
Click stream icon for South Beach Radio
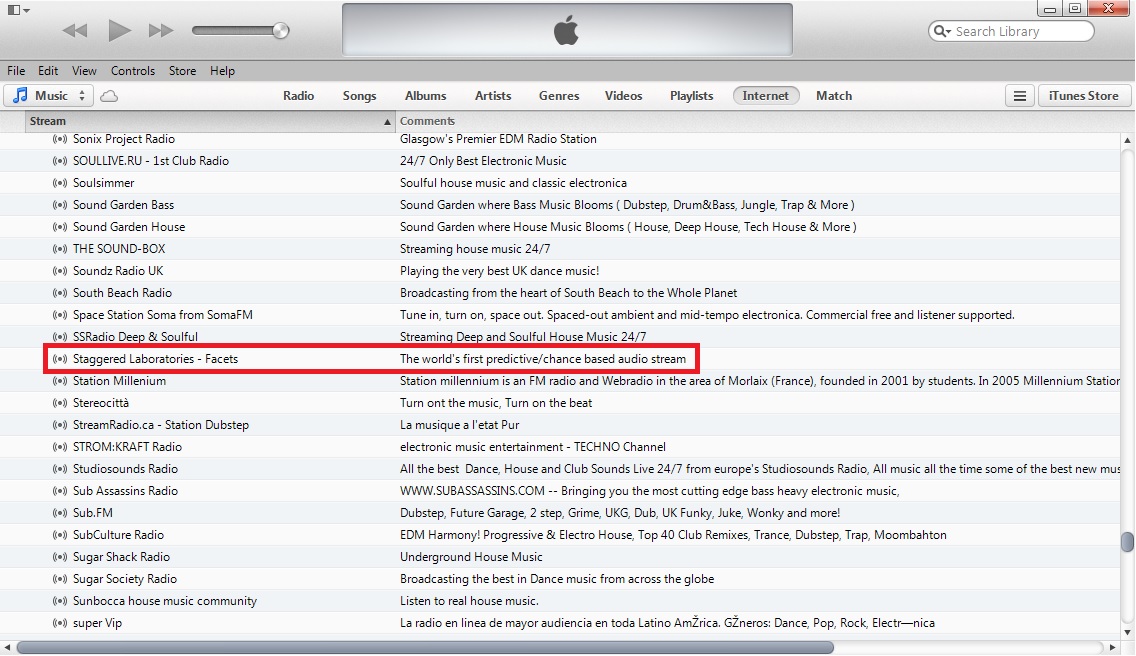tap(60, 293)
